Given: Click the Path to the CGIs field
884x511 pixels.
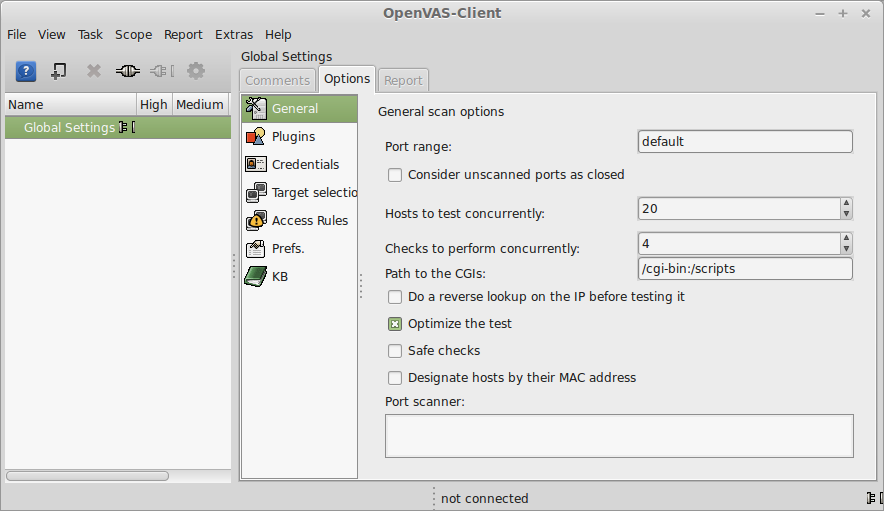Looking at the screenshot, I should (745, 268).
